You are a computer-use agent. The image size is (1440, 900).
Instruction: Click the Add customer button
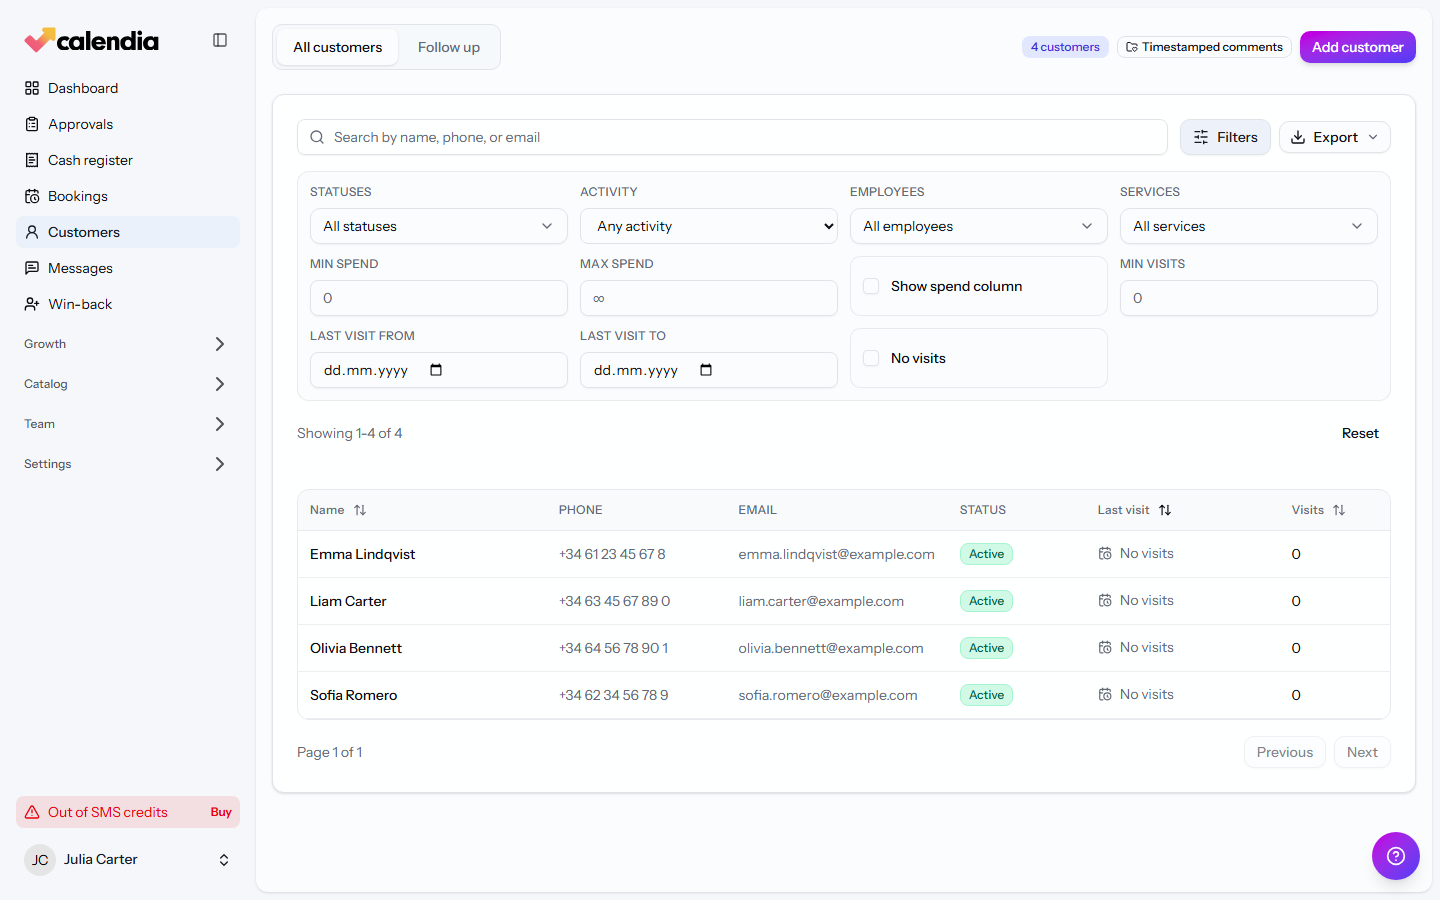click(x=1358, y=47)
